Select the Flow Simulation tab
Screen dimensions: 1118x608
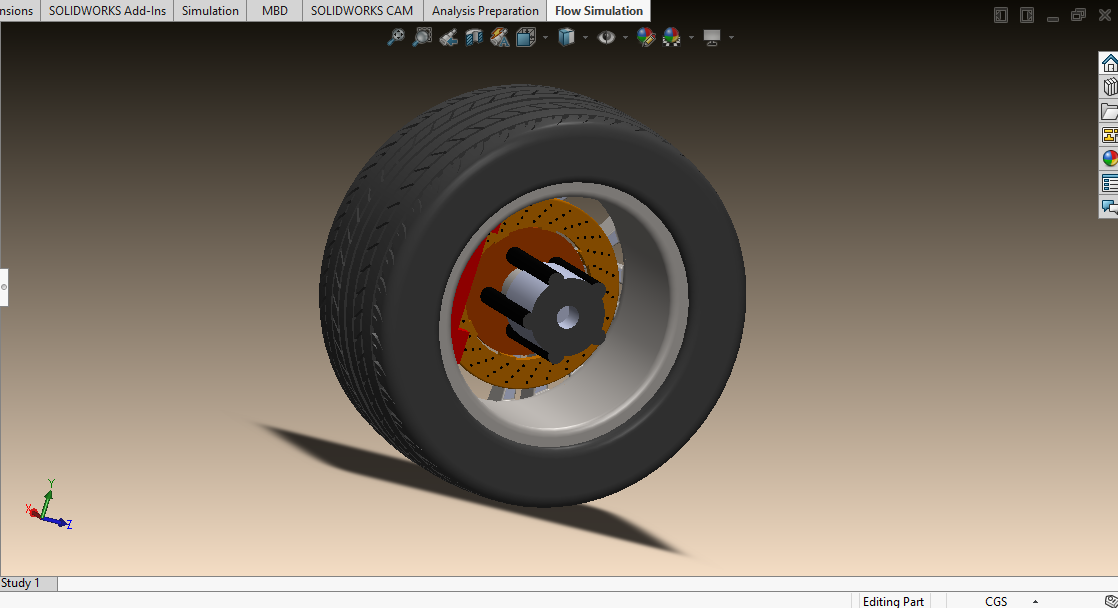coord(599,11)
